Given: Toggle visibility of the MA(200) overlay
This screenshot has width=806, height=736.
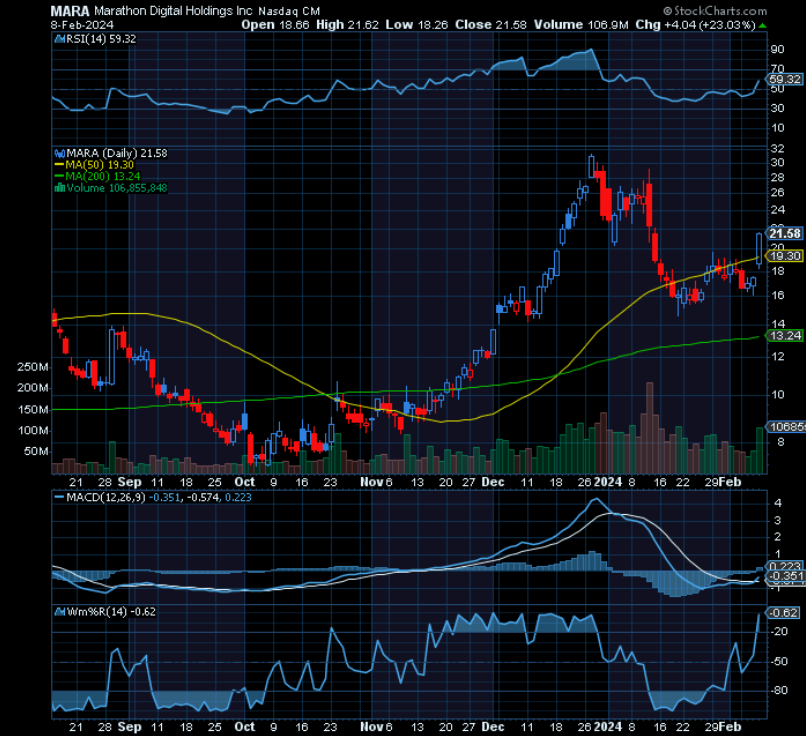Looking at the screenshot, I should pyautogui.click(x=58, y=174).
